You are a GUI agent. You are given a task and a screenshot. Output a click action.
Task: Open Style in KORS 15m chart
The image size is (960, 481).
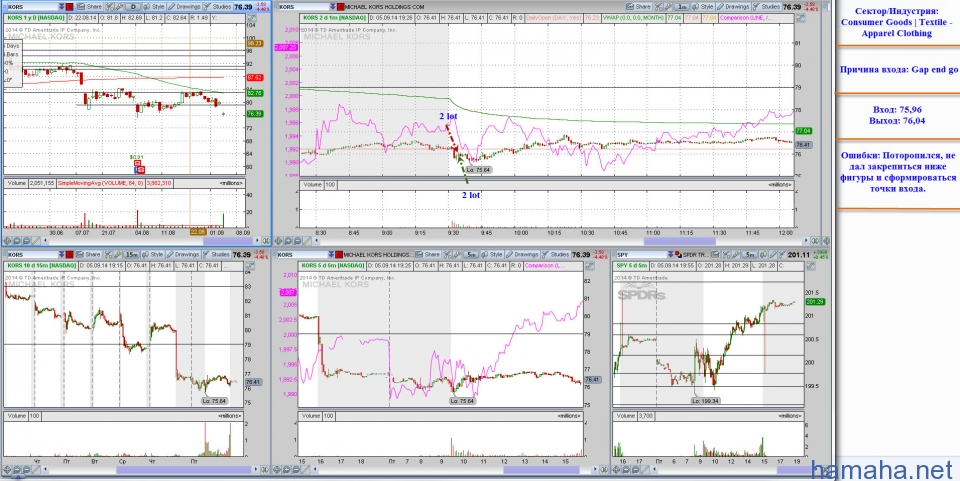[152, 255]
